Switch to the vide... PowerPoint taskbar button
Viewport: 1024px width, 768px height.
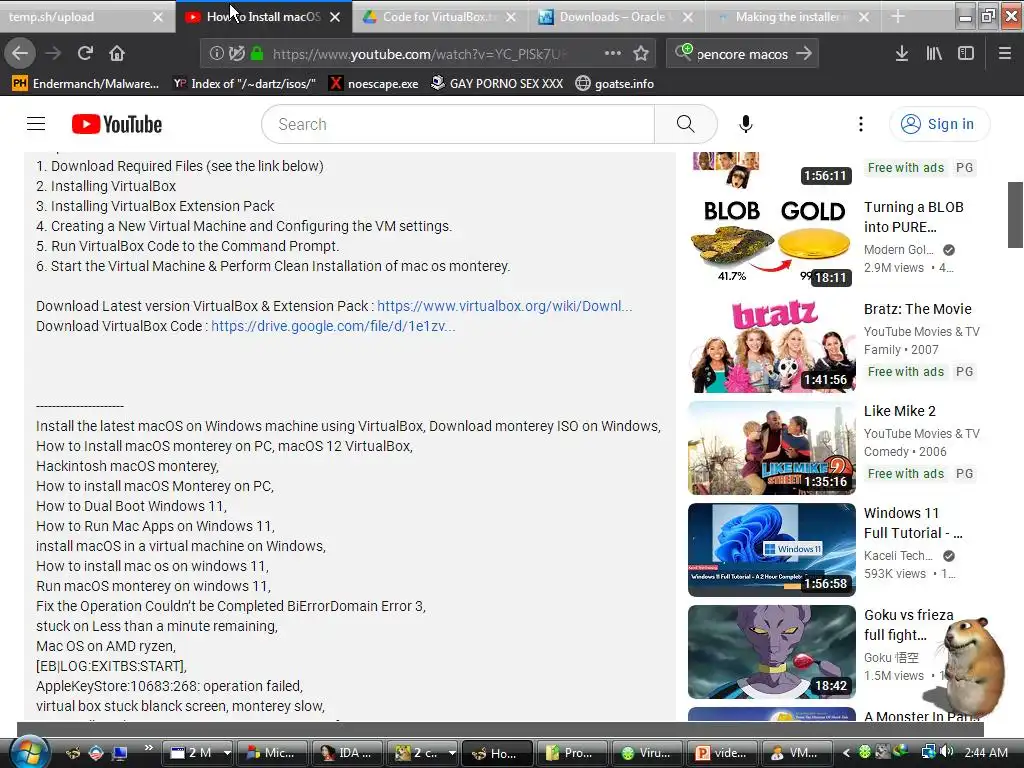tap(722, 753)
